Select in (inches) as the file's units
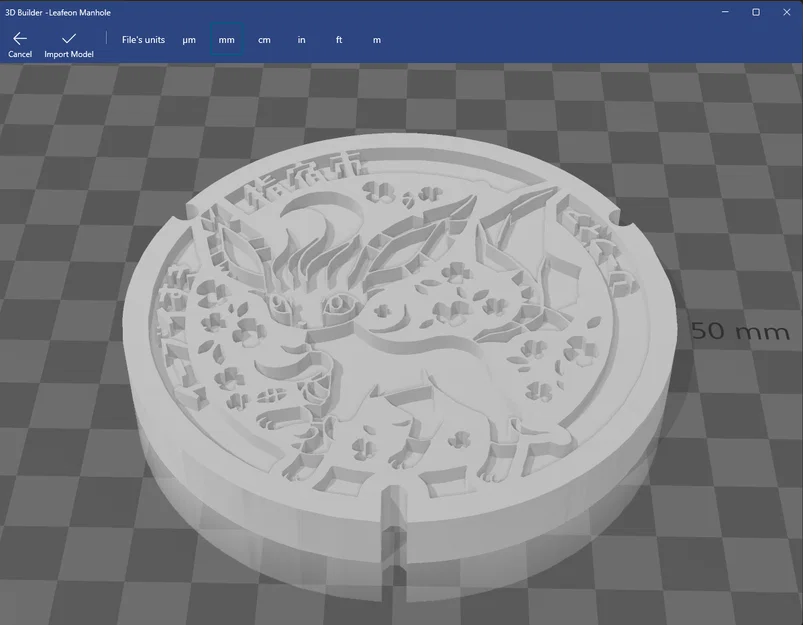The height and width of the screenshot is (625, 803). coord(302,40)
